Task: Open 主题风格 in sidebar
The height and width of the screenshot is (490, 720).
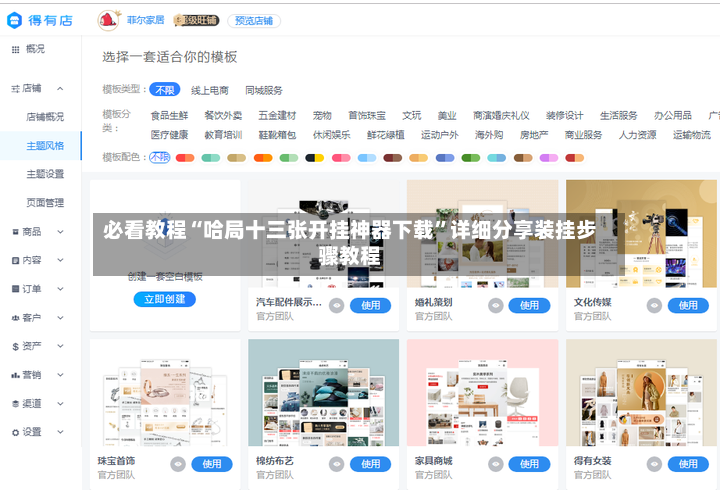Action: (45, 146)
